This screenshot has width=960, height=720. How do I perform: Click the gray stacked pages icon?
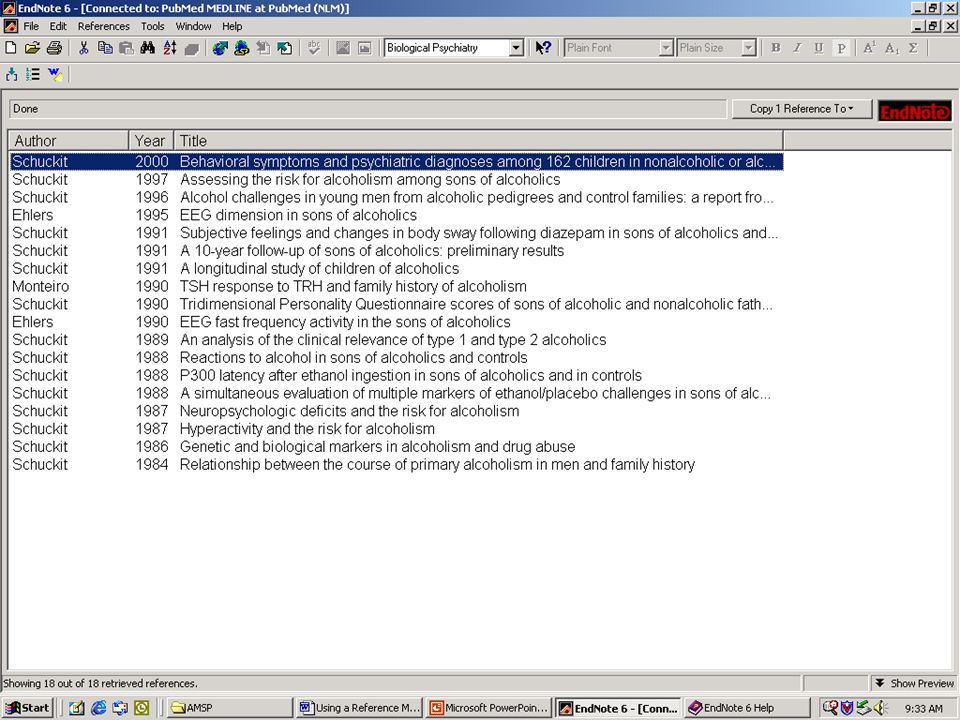pos(192,48)
